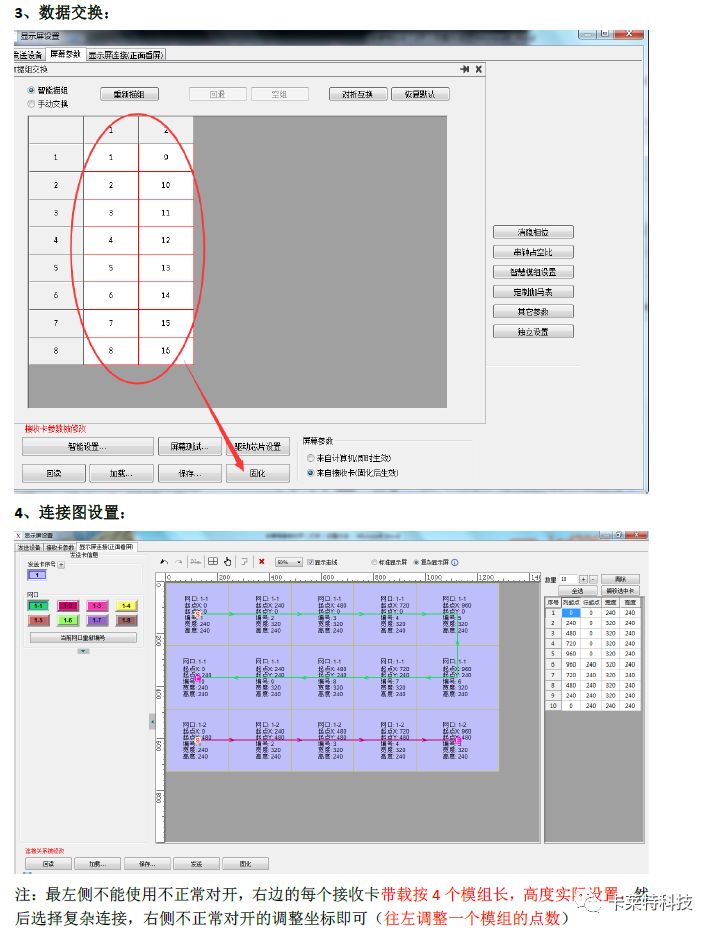Screen dimensions: 715x933
Task: Select the hand pan tool
Action: tap(228, 561)
